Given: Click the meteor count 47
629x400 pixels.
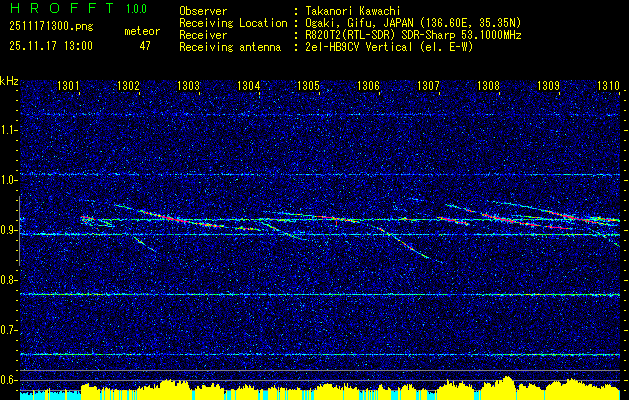Looking at the screenshot, I should pos(145,46).
